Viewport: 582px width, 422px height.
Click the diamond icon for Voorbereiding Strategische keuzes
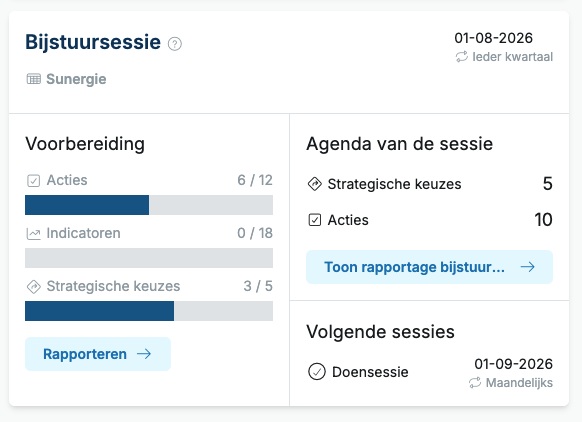(x=34, y=287)
